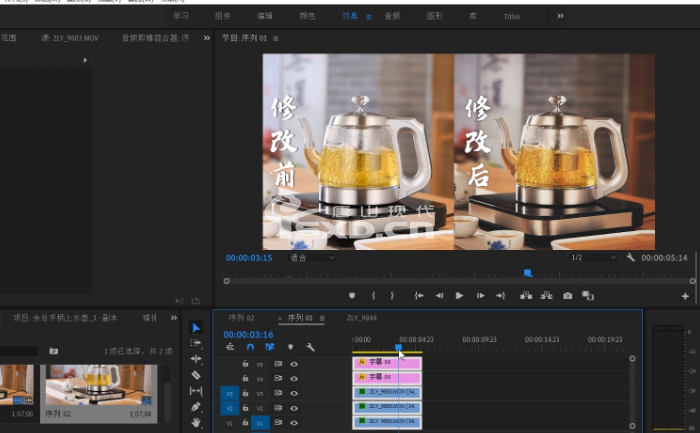Viewport: 700px width, 433px height.
Task: Hide track V2 with eye icon
Action: tap(294, 408)
